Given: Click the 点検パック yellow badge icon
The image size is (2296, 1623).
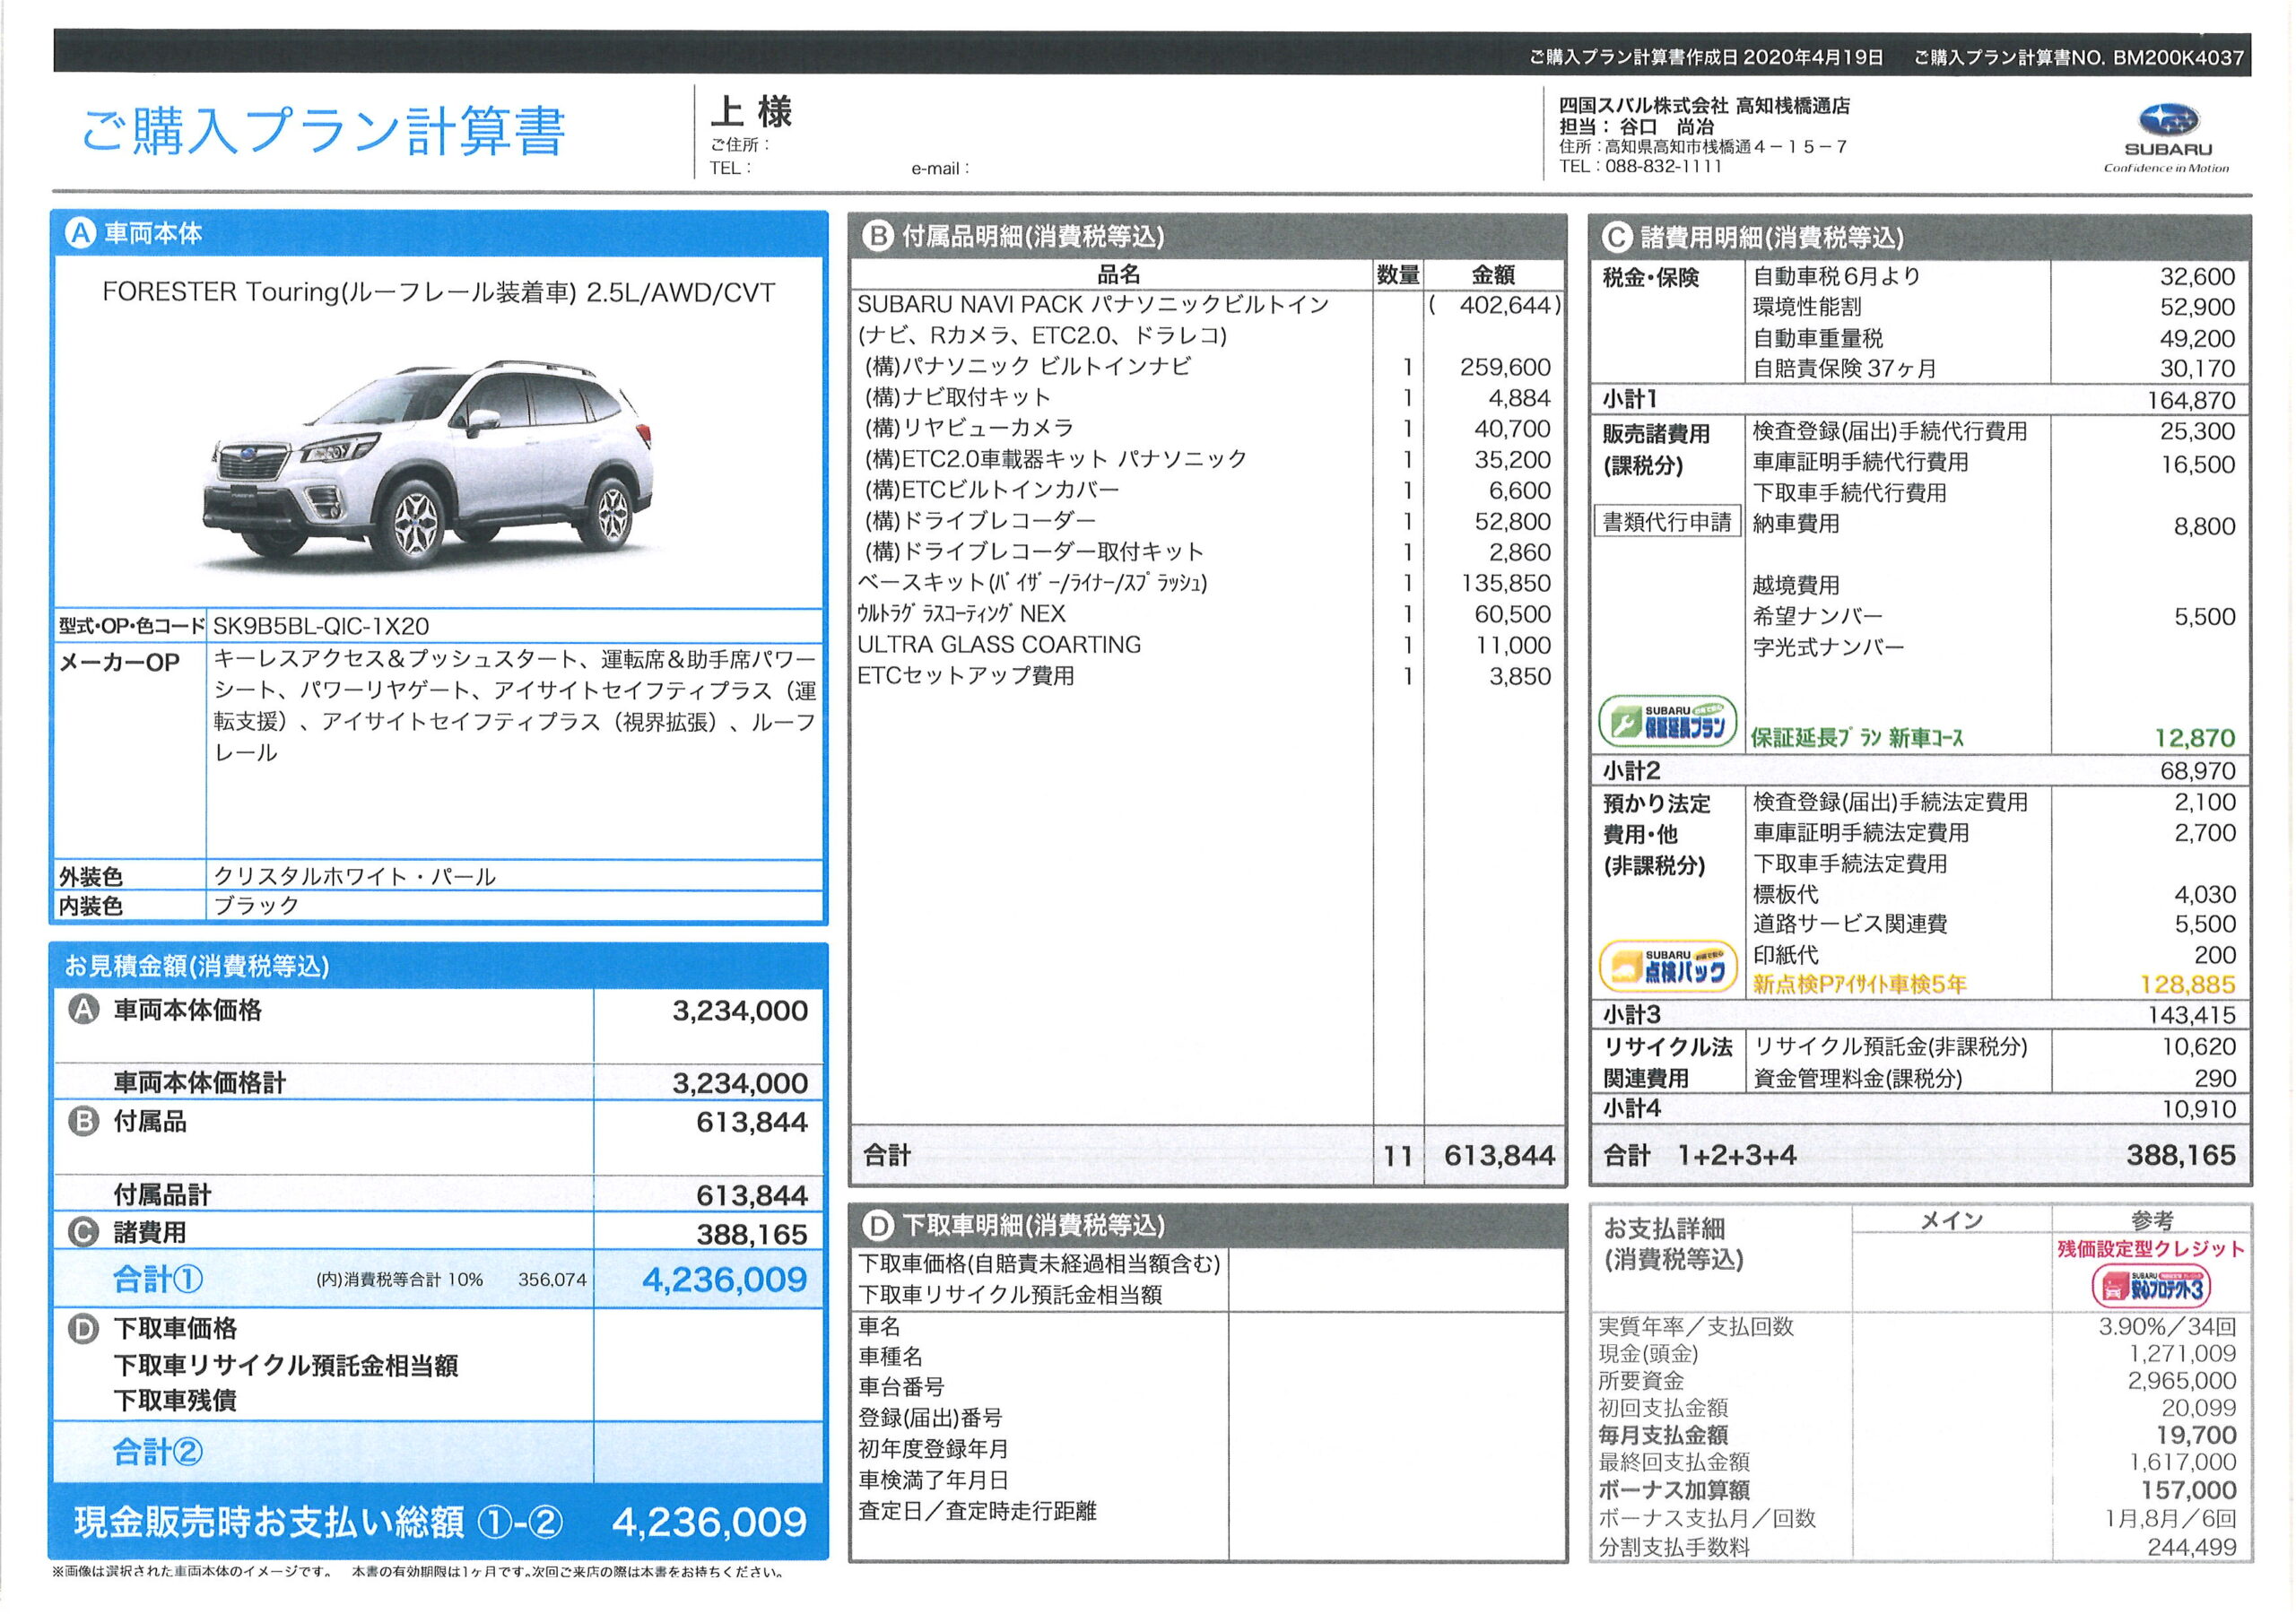Looking at the screenshot, I should (x=1668, y=967).
